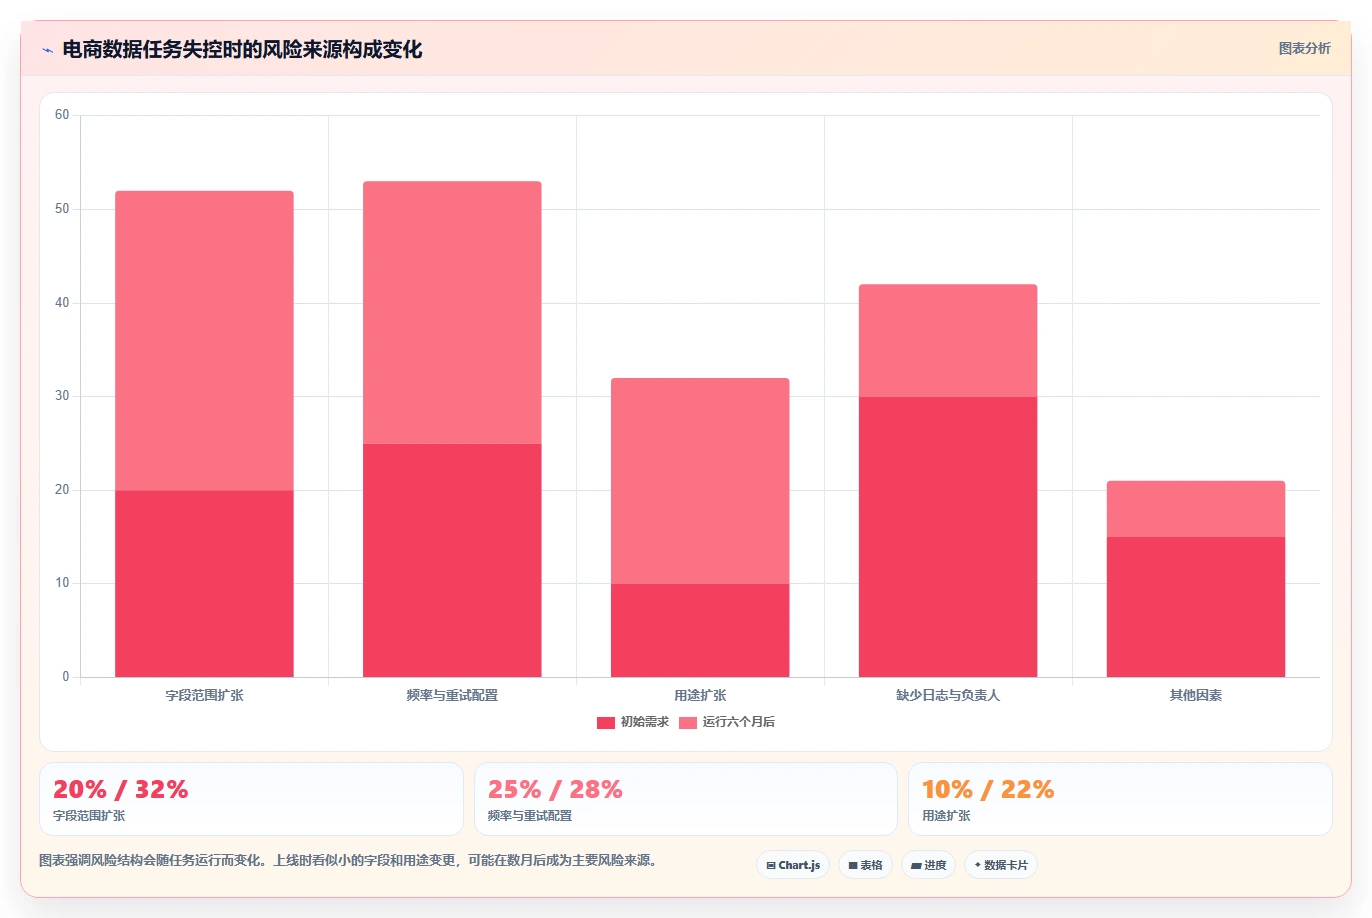
Task: Click the y-axis value 30
Action: [x=62, y=396]
